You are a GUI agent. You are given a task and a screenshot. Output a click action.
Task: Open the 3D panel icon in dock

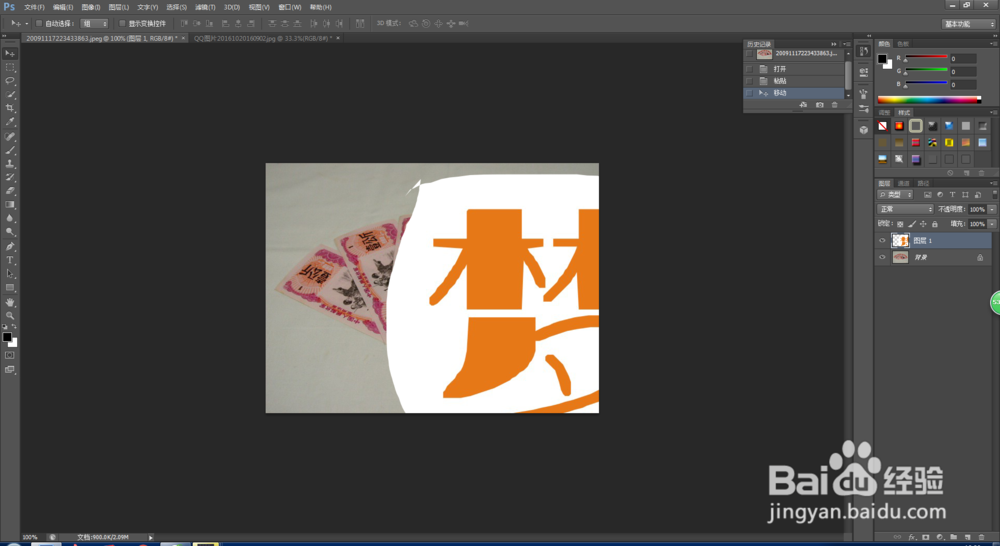(864, 130)
